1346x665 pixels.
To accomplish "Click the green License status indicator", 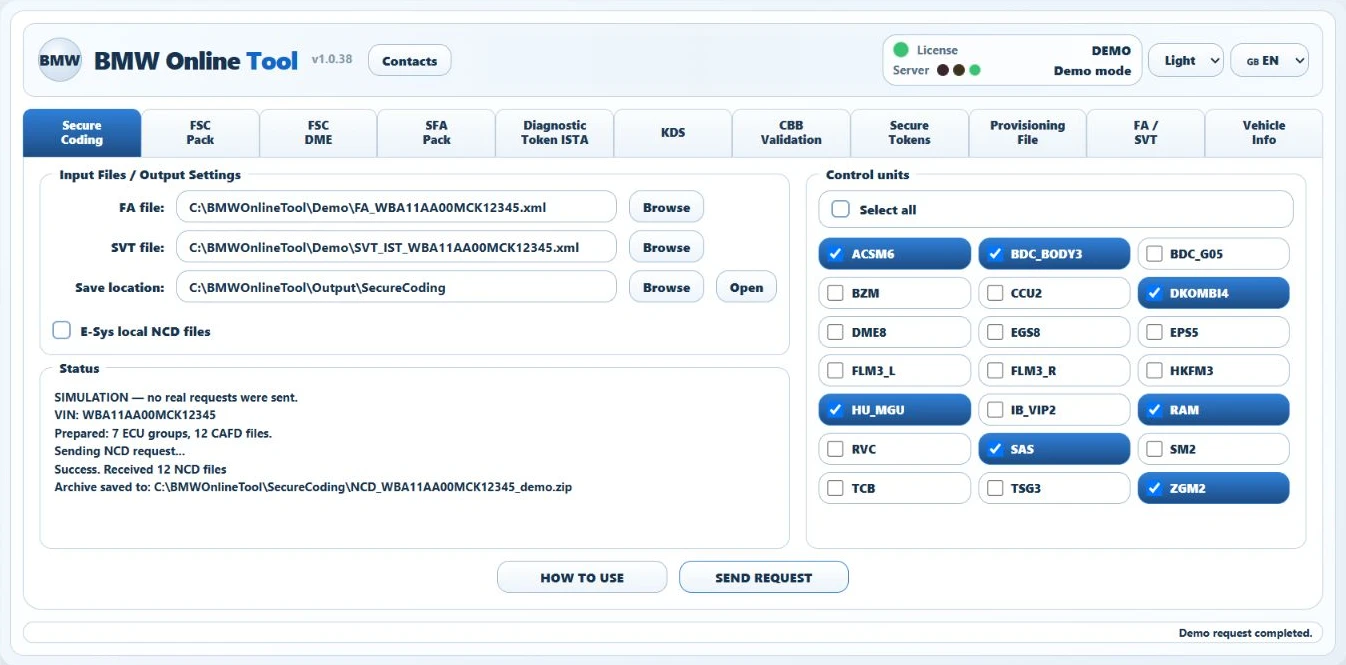I will (x=901, y=50).
